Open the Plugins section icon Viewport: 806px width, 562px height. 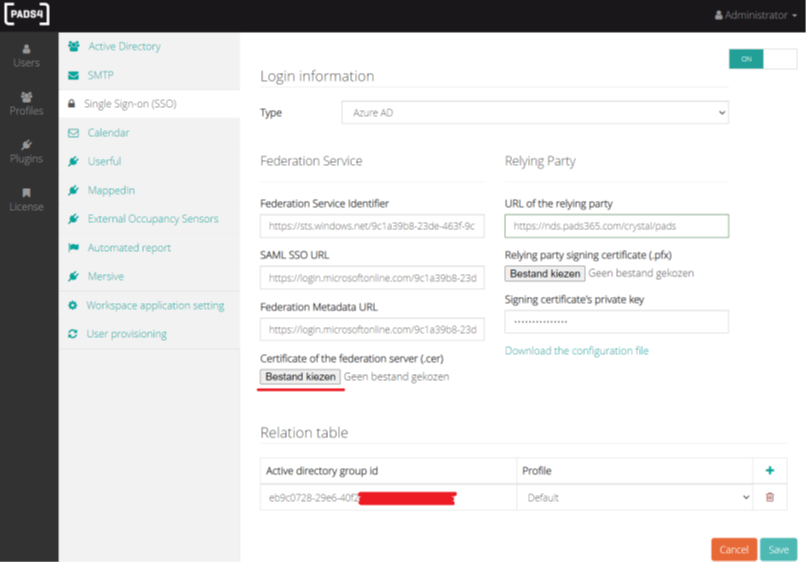[x=26, y=144]
